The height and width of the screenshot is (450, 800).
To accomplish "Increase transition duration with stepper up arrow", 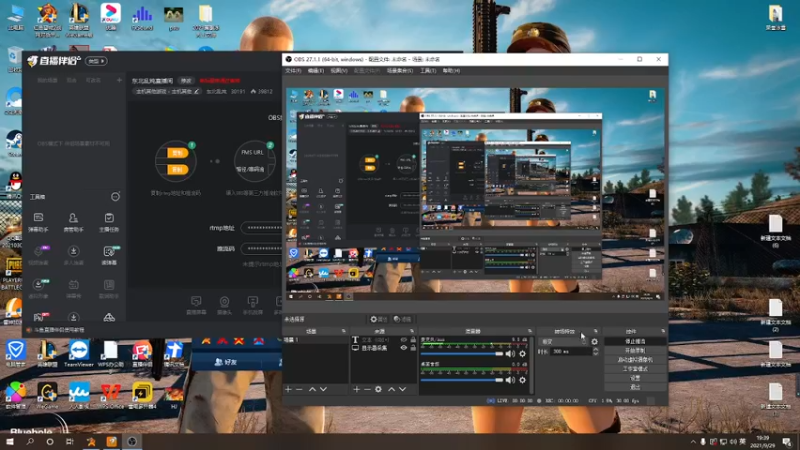I will [x=595, y=349].
